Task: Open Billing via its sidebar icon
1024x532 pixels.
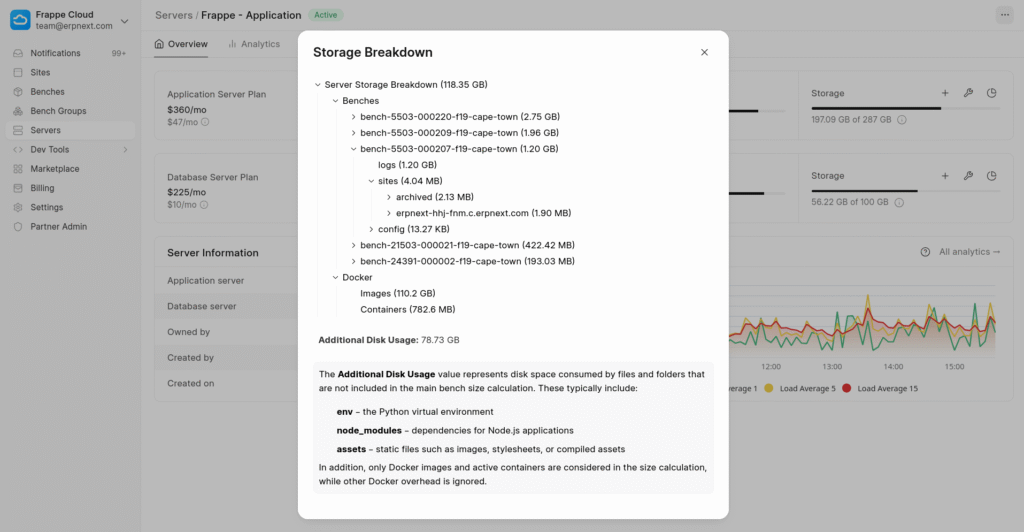Action: 18,188
